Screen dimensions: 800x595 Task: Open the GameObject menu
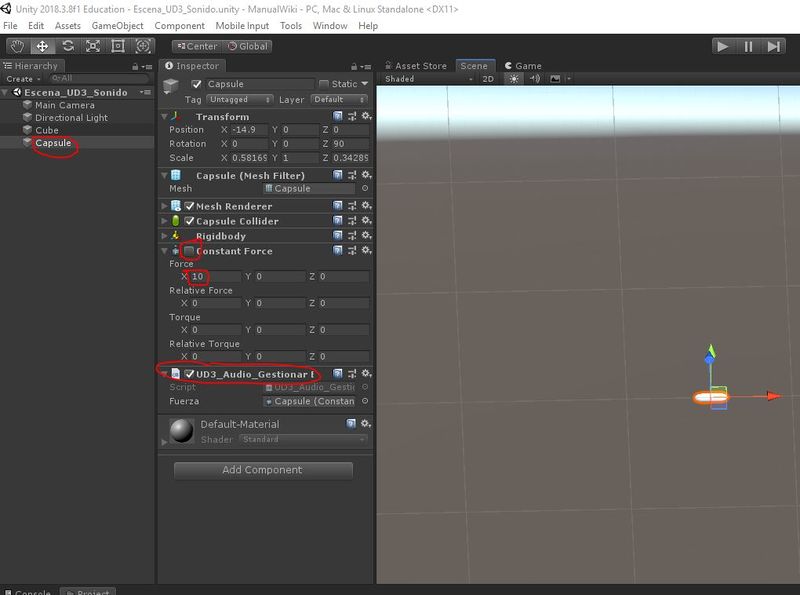click(117, 26)
